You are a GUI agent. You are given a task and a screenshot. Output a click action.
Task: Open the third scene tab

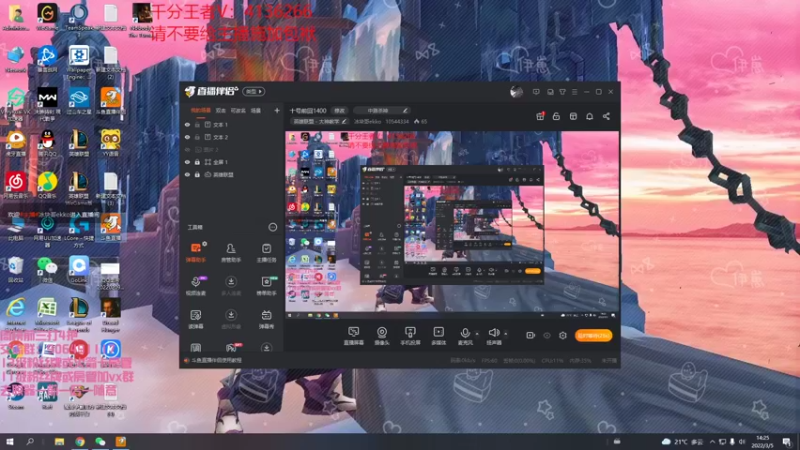[x=238, y=110]
